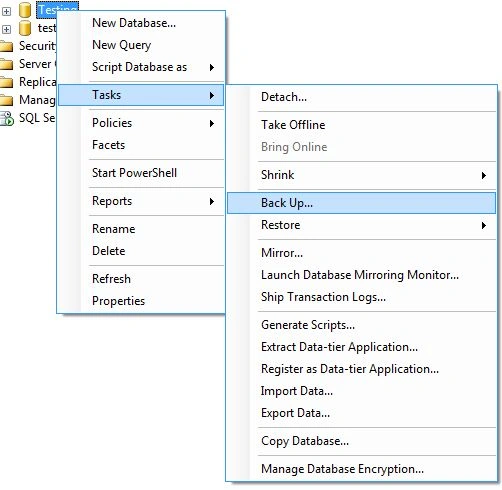This screenshot has height=490, width=502.
Task: Choose Take Offline in the Tasks submenu
Action: pyautogui.click(x=361, y=125)
